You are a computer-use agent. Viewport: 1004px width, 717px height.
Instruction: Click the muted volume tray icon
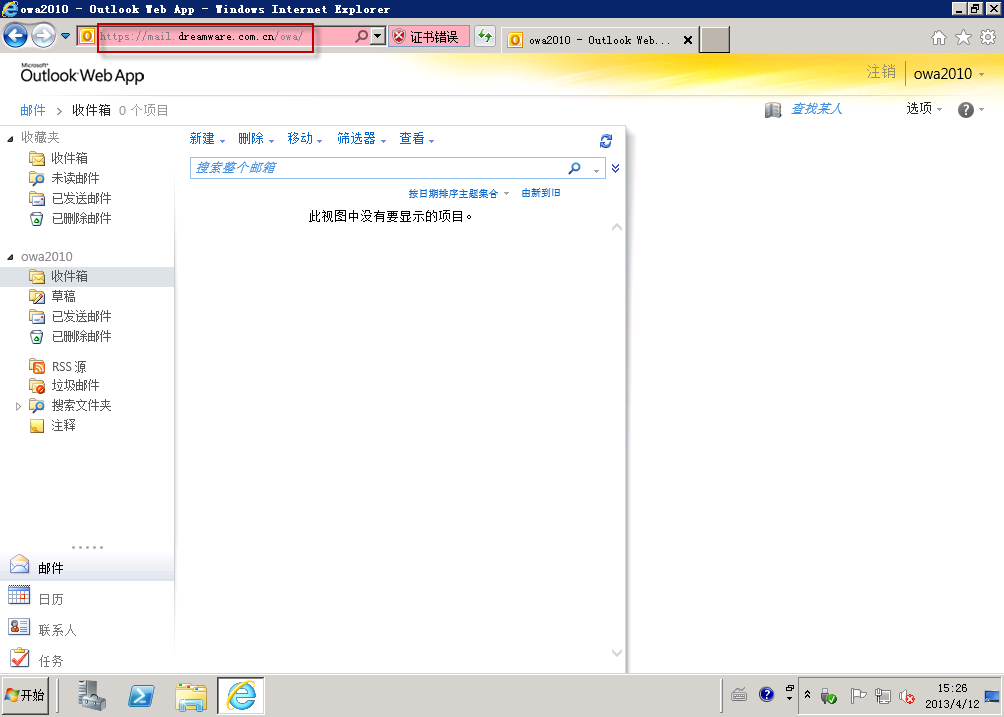coord(906,696)
